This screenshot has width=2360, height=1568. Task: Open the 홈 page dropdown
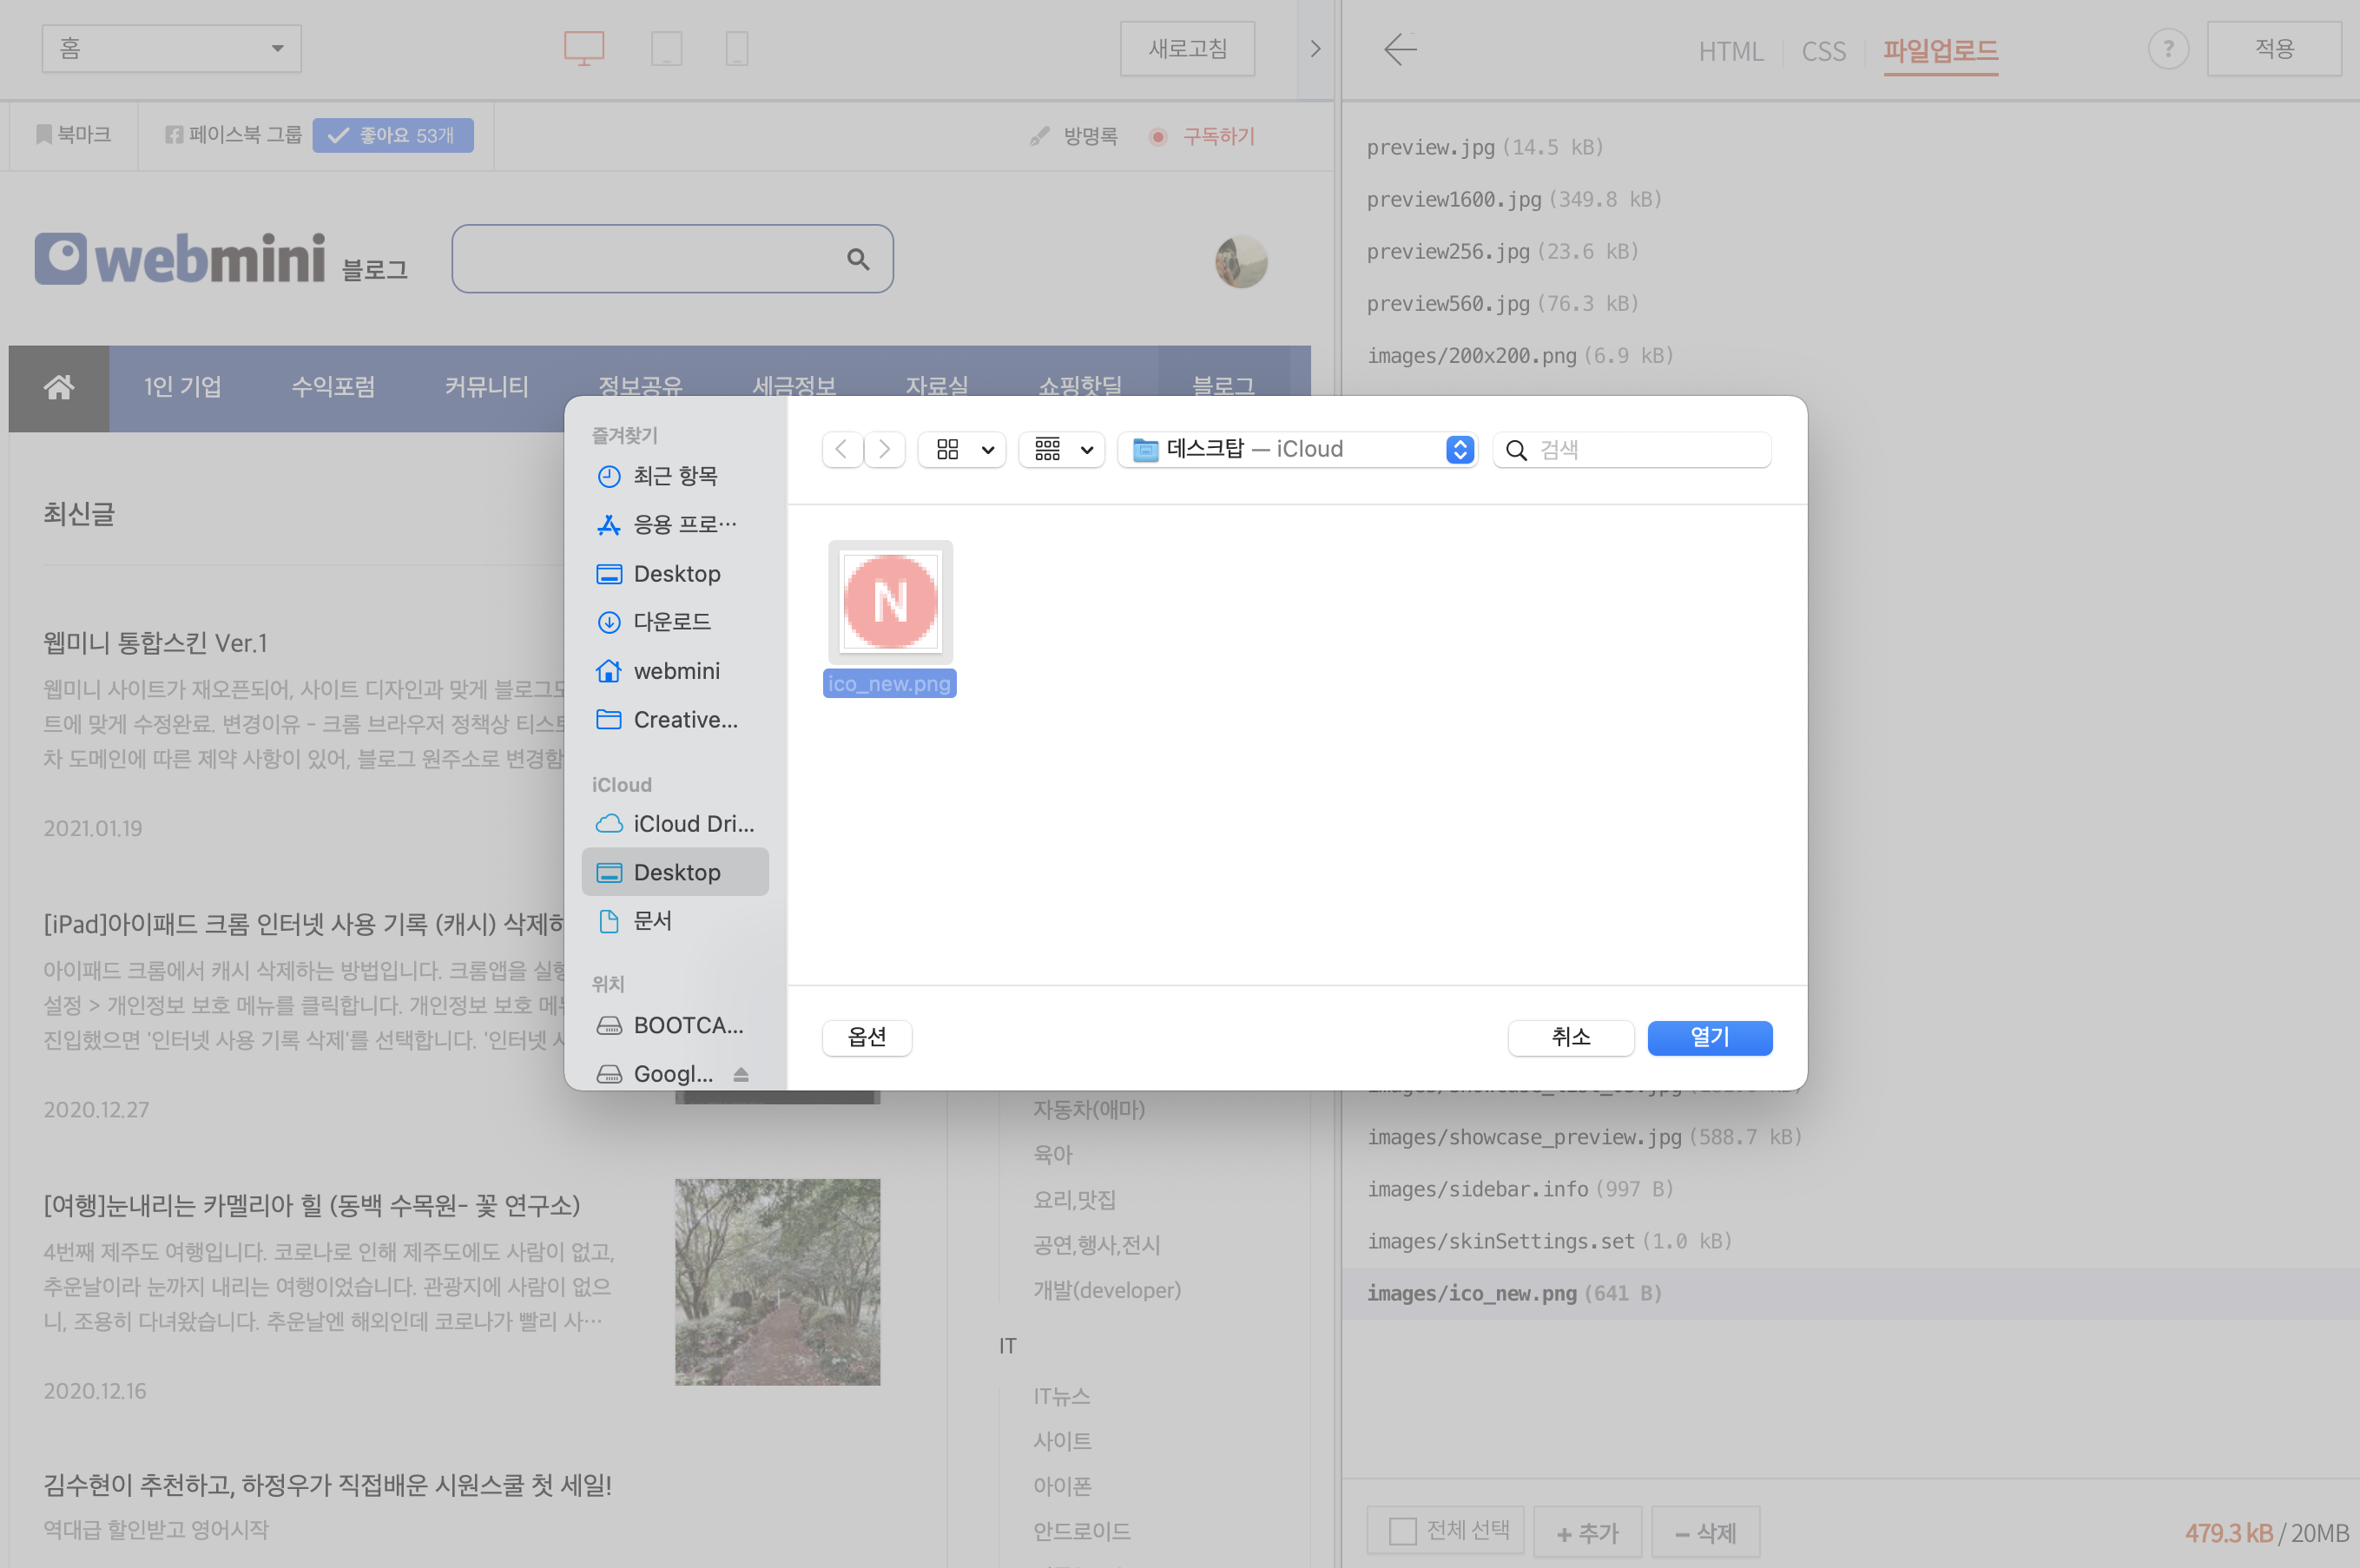171,49
